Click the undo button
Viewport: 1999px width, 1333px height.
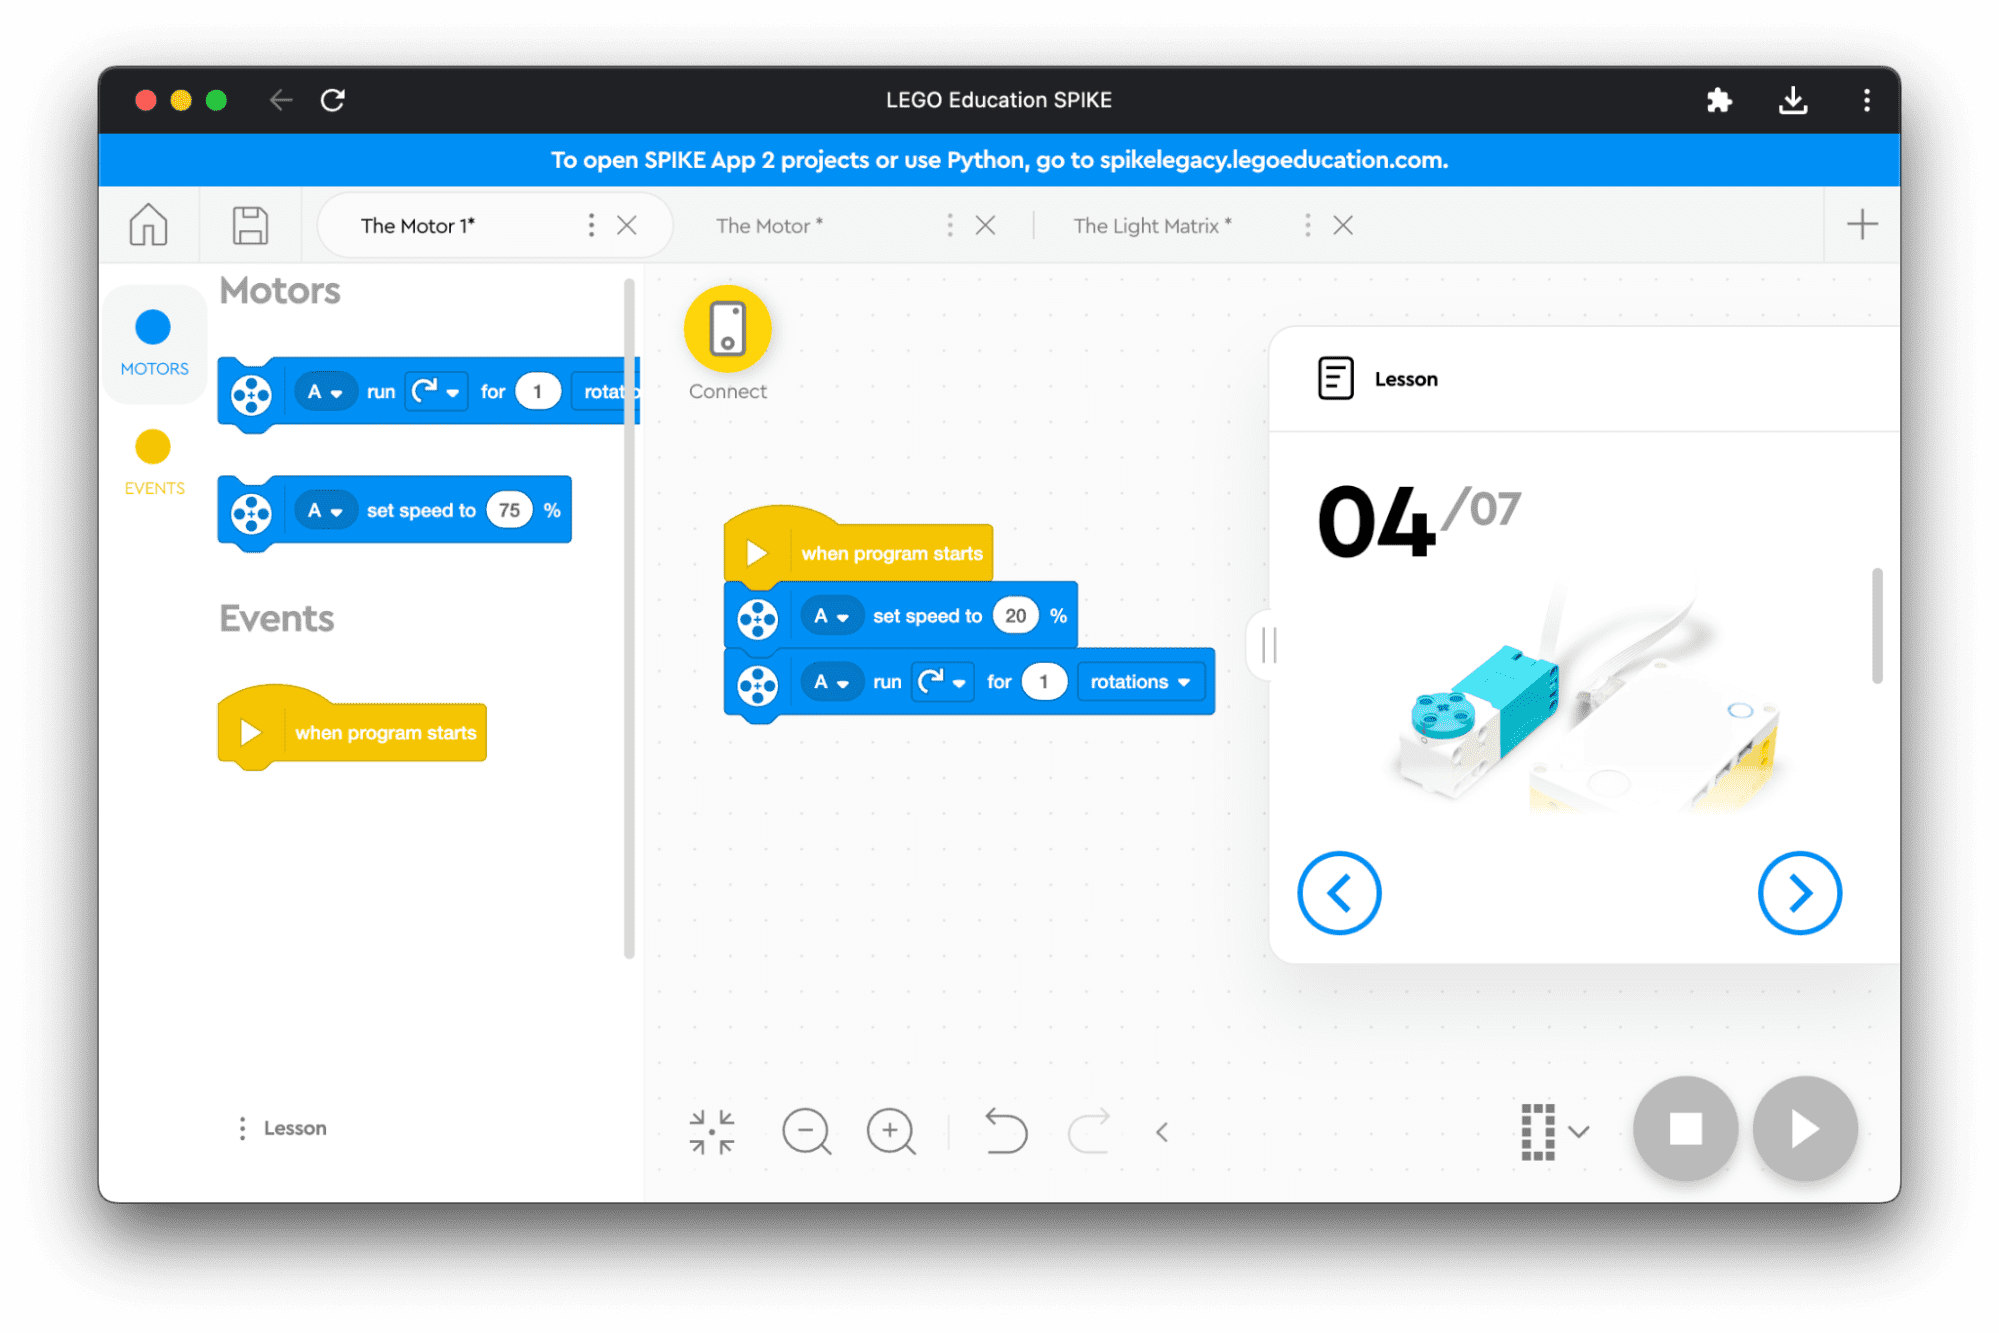[x=1007, y=1129]
